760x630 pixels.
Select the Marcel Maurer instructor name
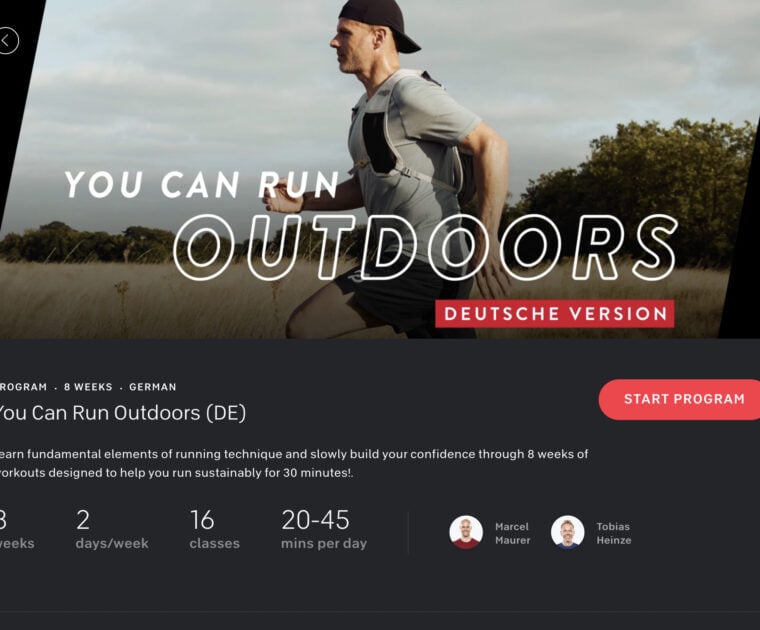point(512,533)
